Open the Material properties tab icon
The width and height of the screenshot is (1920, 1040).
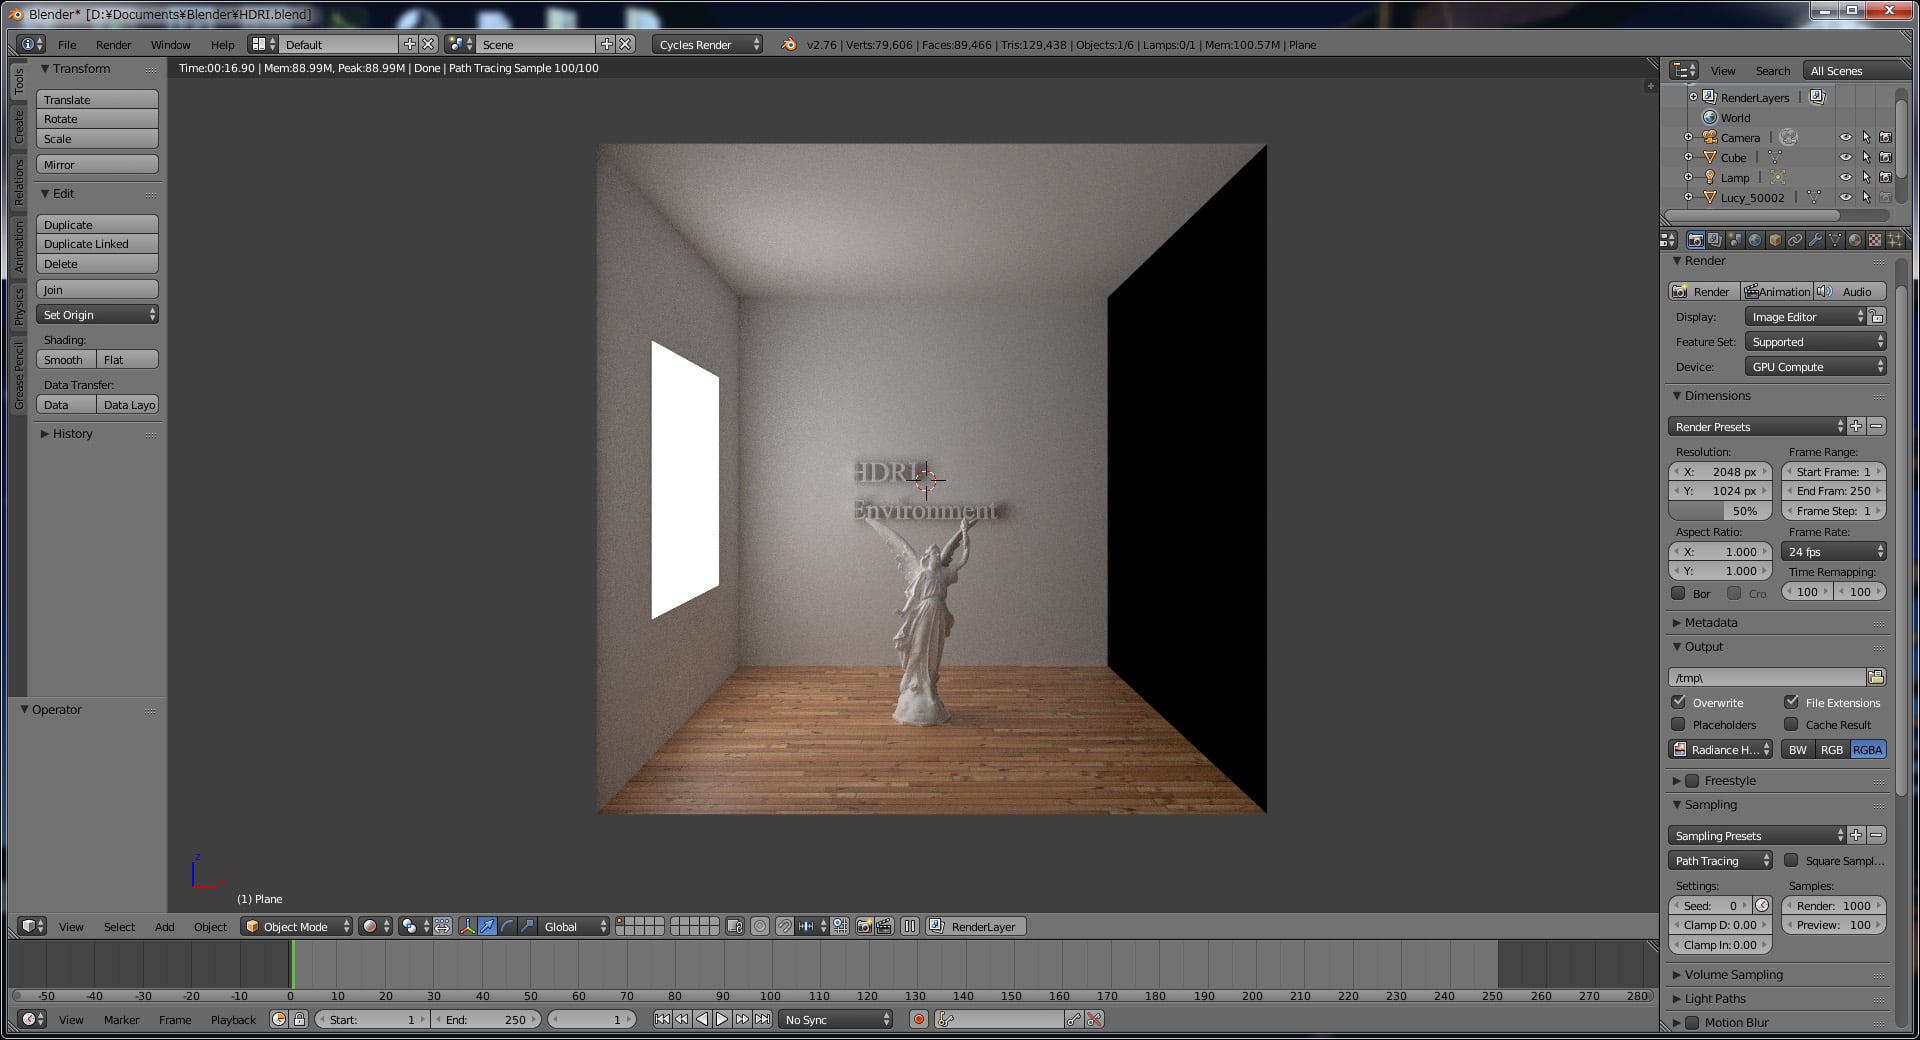point(1855,240)
